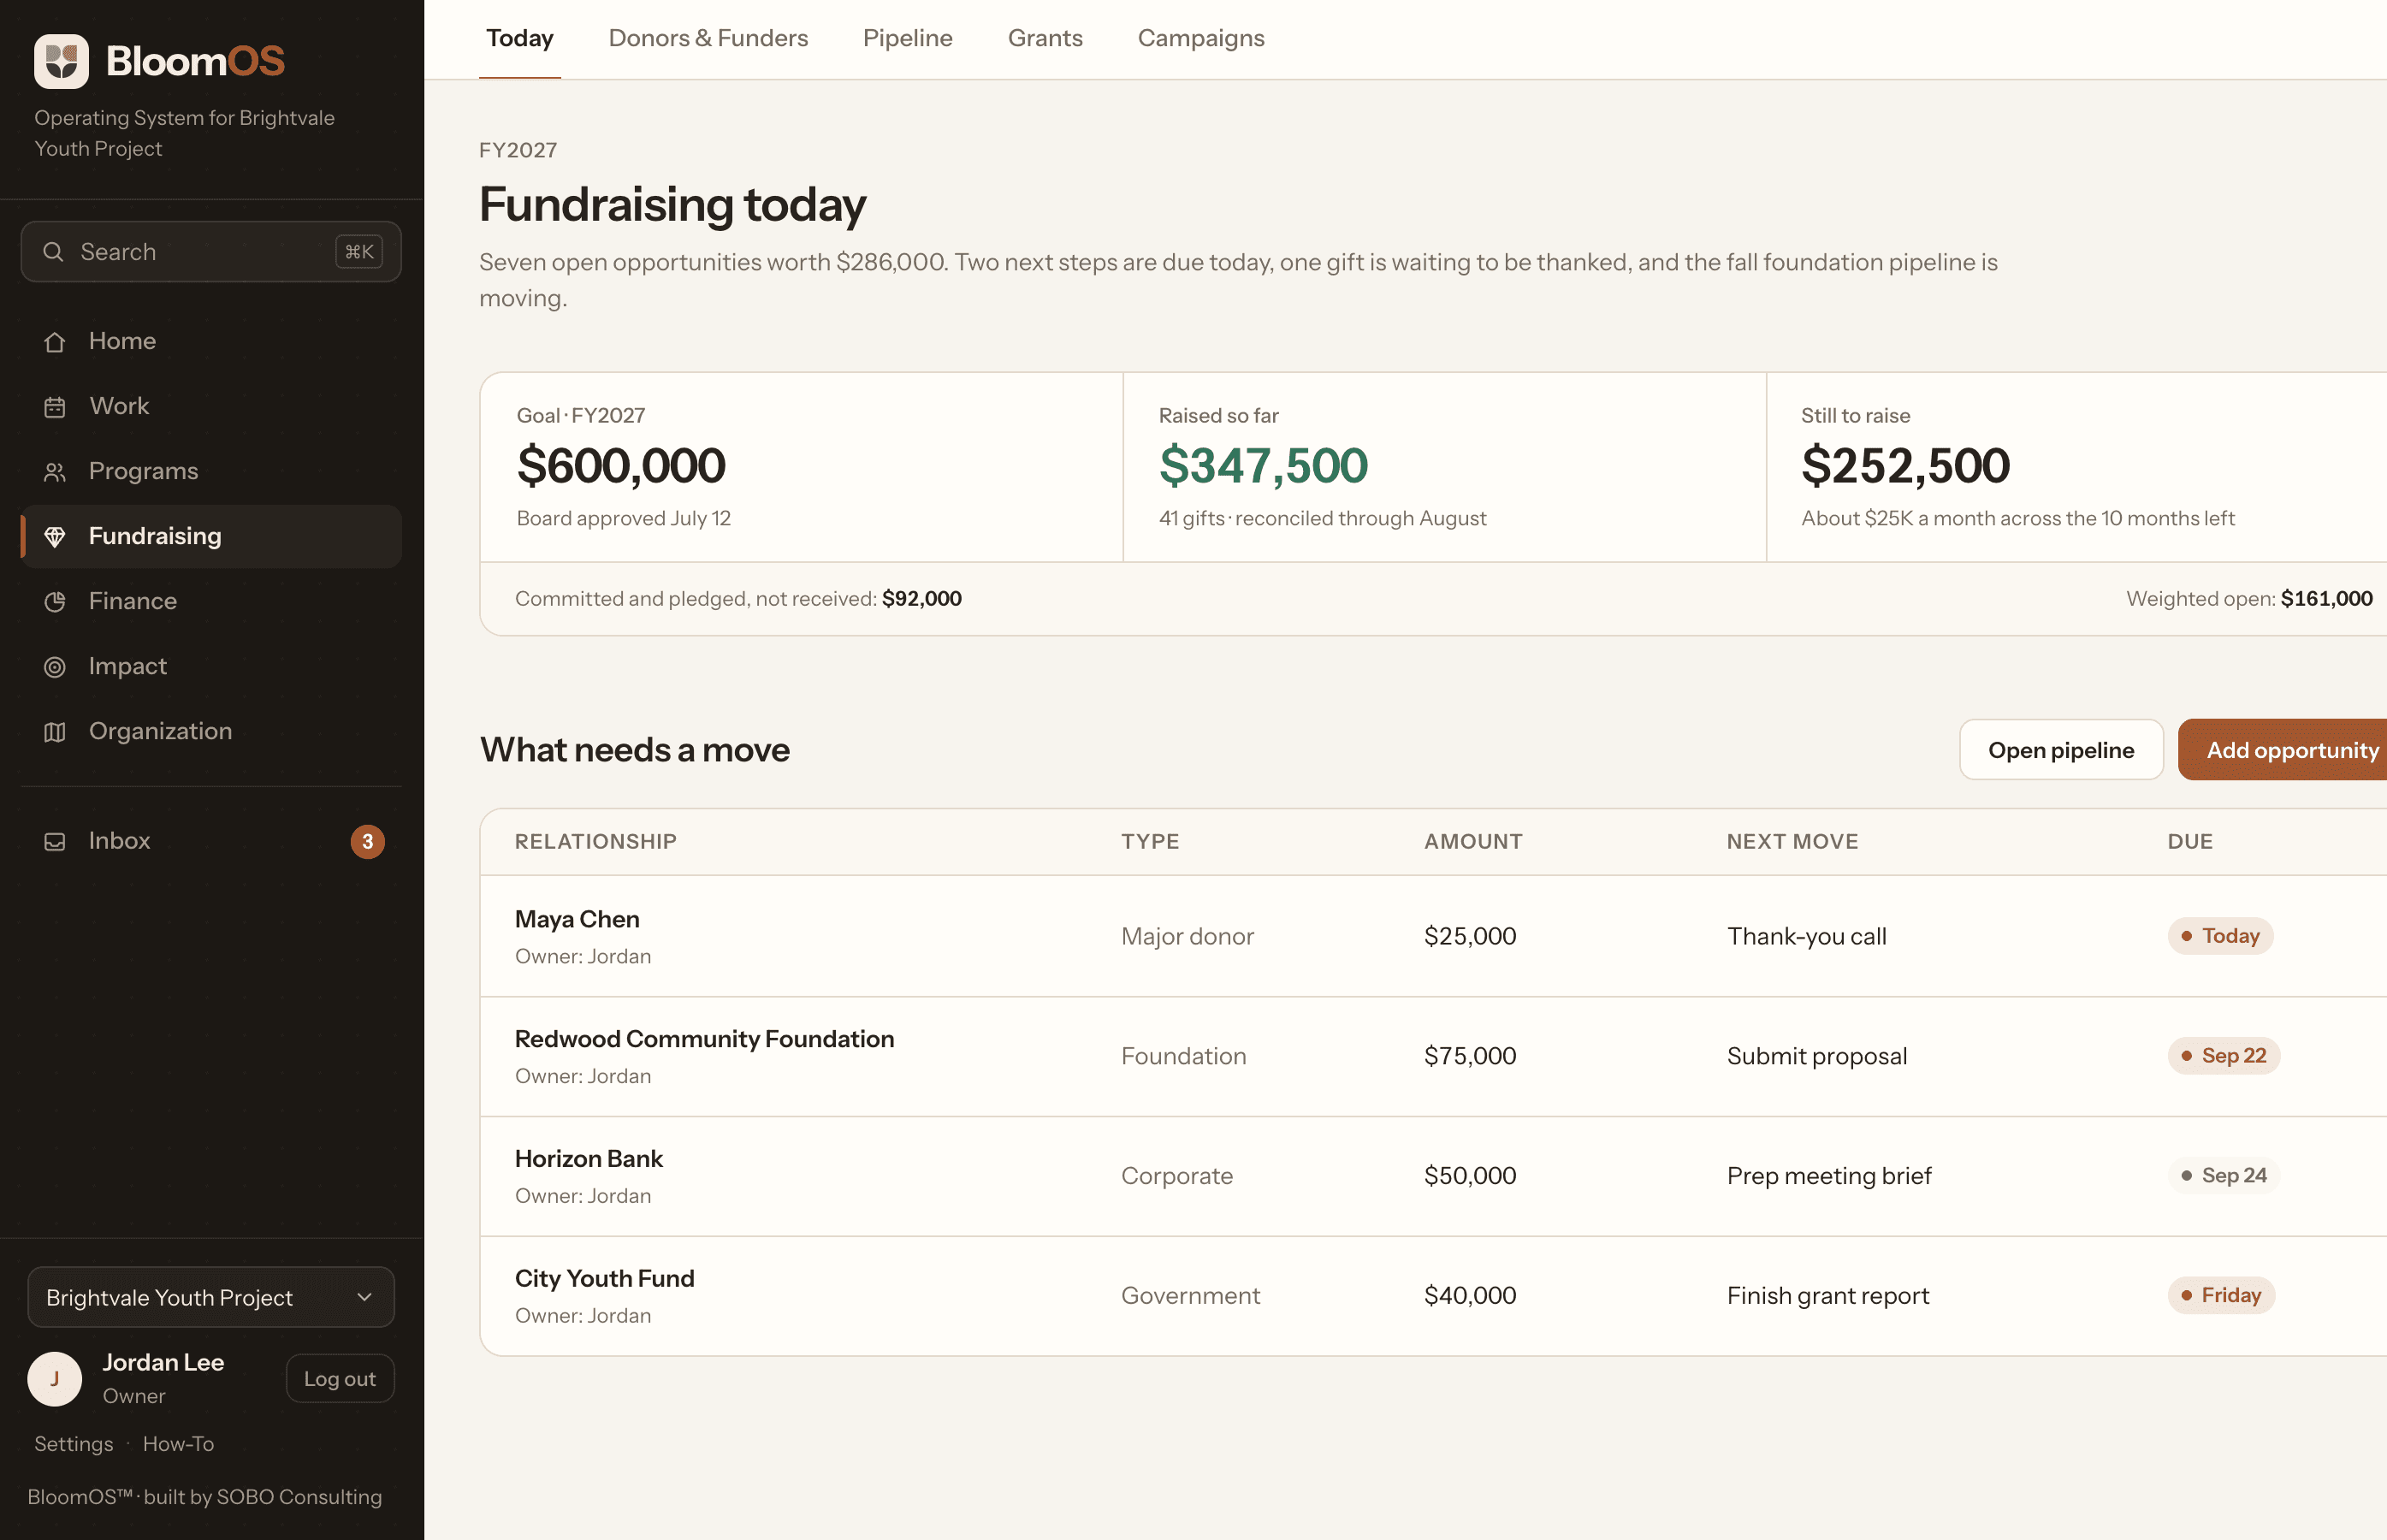Click the Inbox badge showing 3
The image size is (2387, 1540).
367,842
